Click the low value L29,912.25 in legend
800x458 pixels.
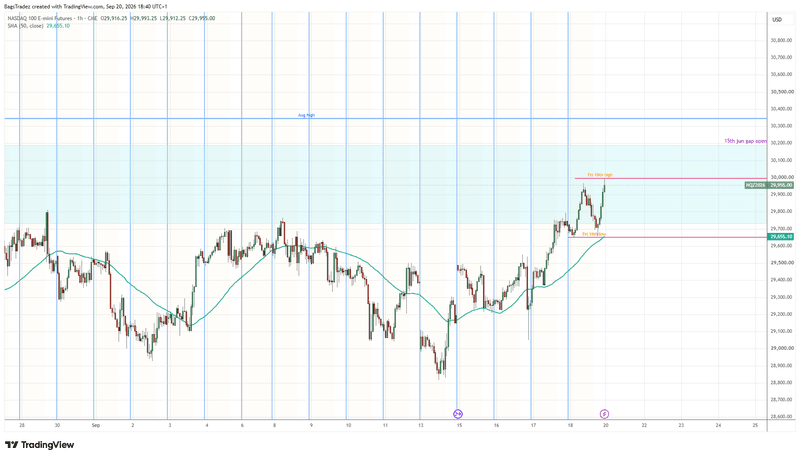click(x=173, y=18)
